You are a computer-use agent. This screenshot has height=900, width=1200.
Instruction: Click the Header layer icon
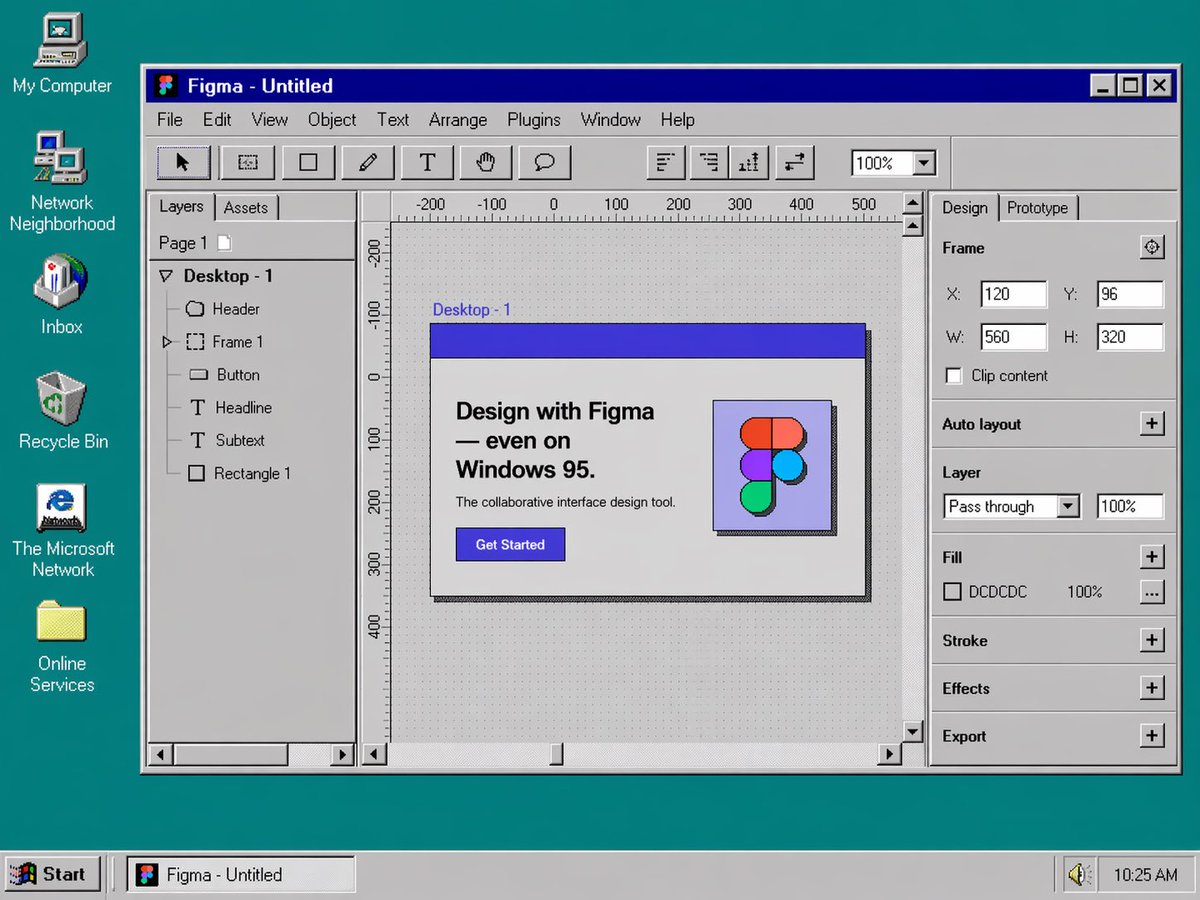[x=196, y=309]
